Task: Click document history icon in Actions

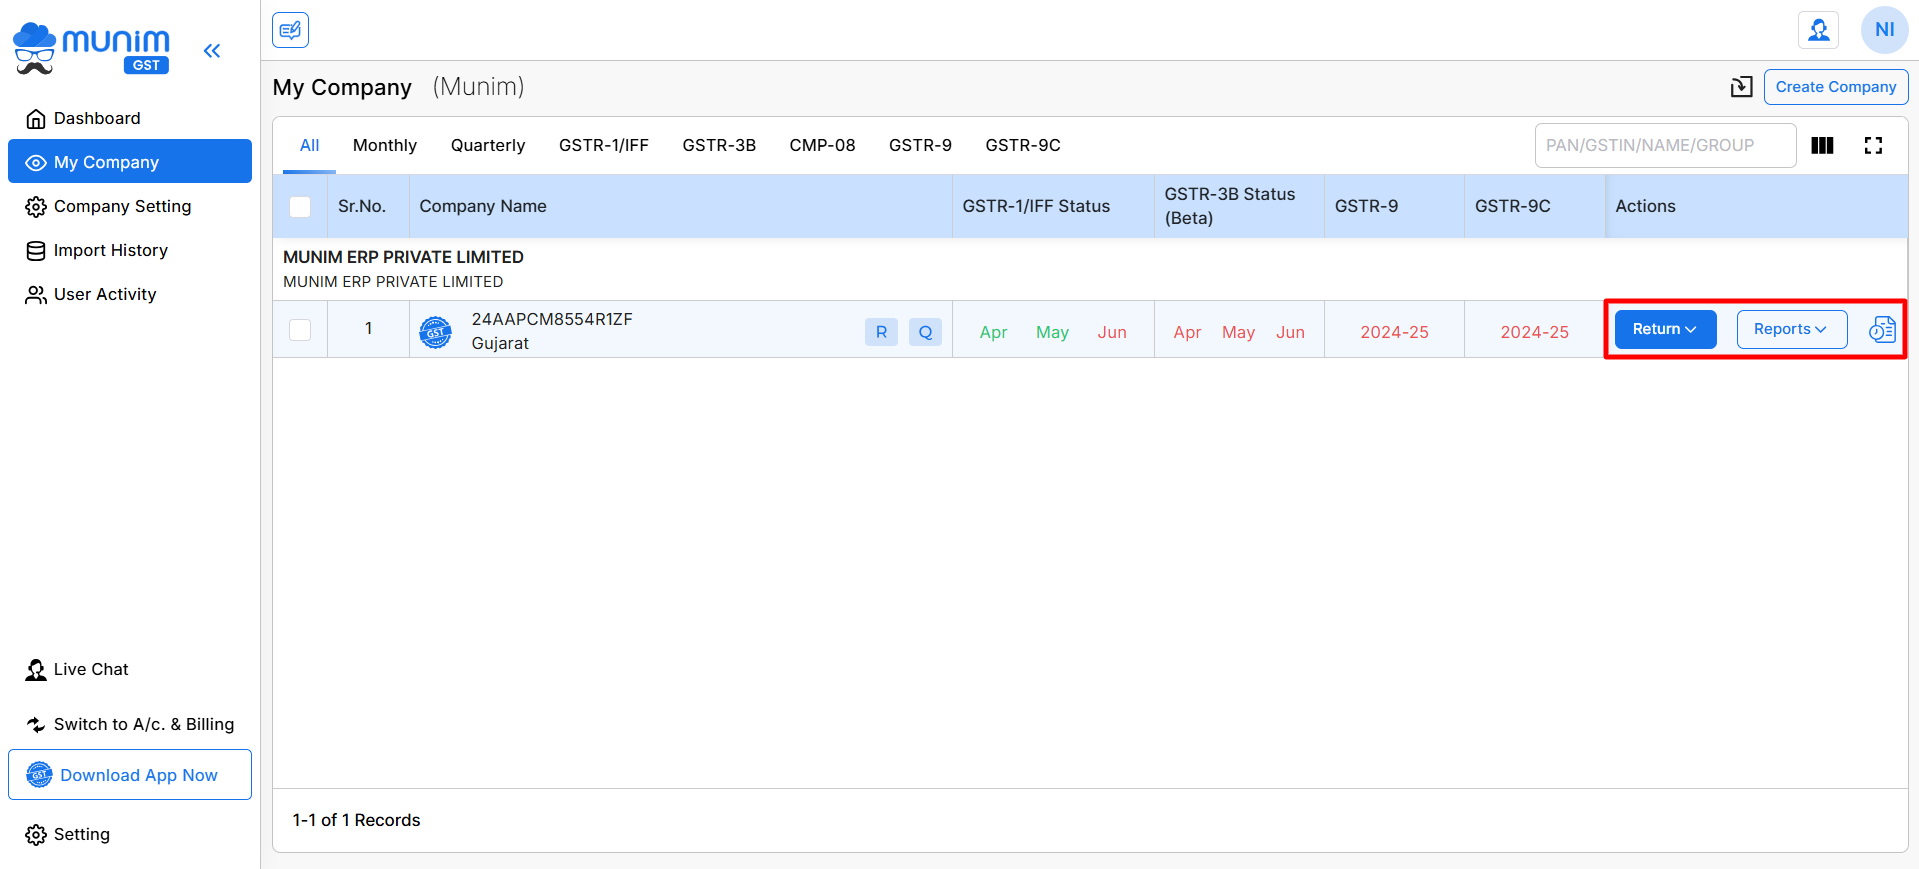Action: pyautogui.click(x=1882, y=329)
